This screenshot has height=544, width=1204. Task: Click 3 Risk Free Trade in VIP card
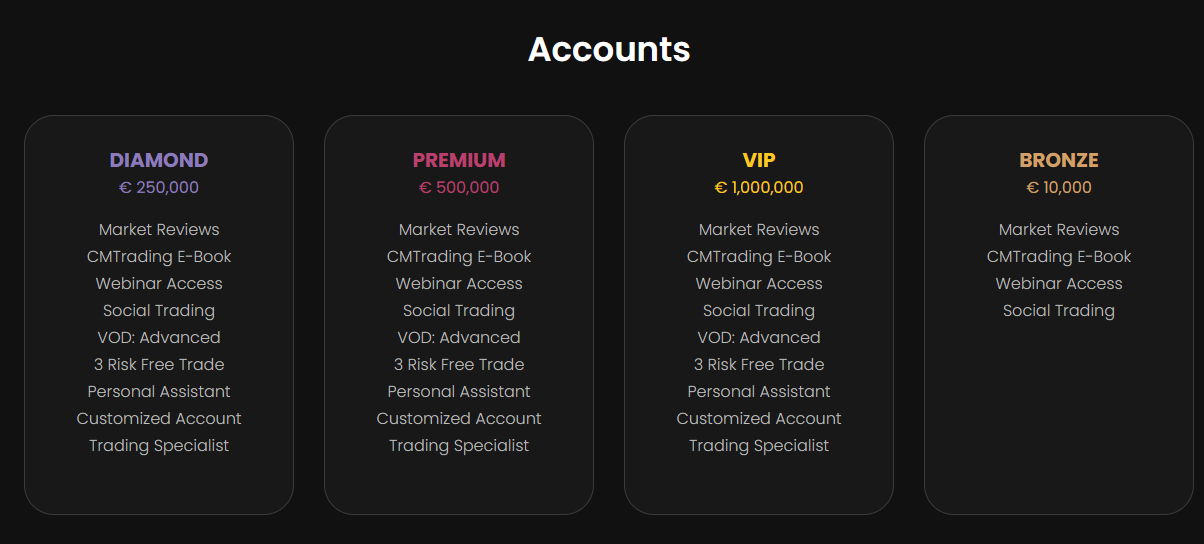click(x=759, y=364)
